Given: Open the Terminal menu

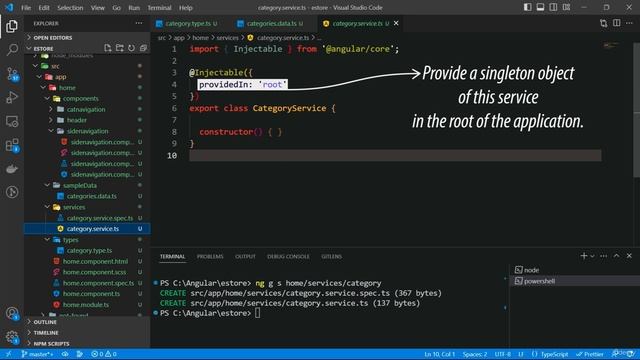Looking at the screenshot, I should (159, 7).
